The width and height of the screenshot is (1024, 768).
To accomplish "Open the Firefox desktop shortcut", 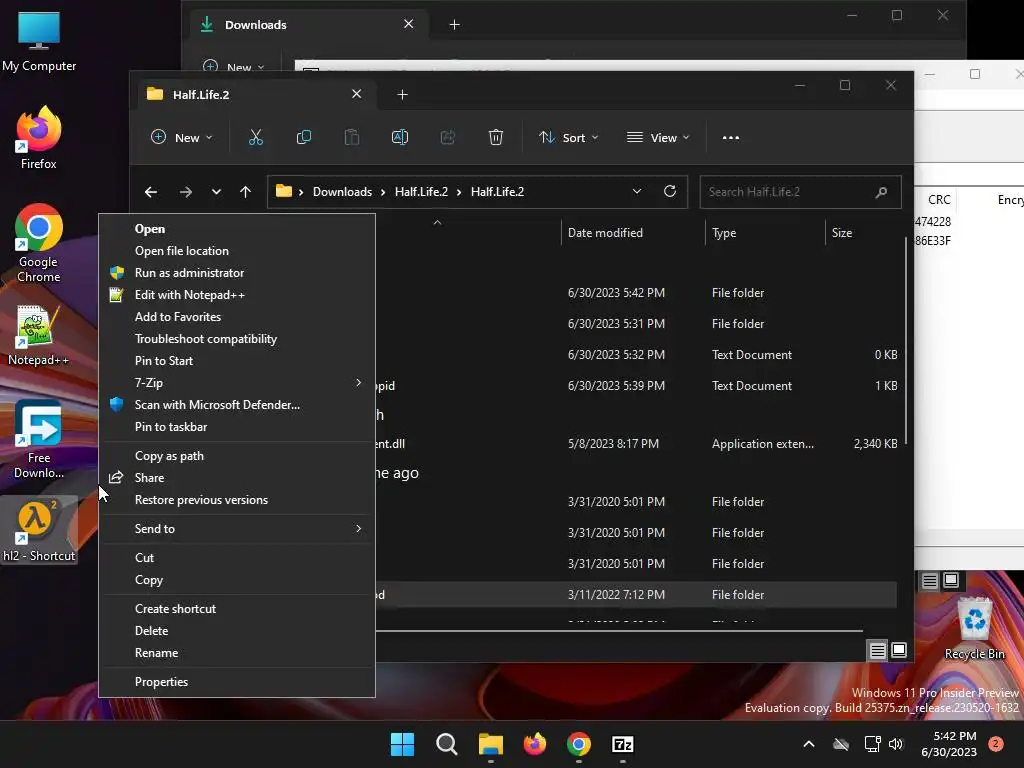I will [x=38, y=138].
